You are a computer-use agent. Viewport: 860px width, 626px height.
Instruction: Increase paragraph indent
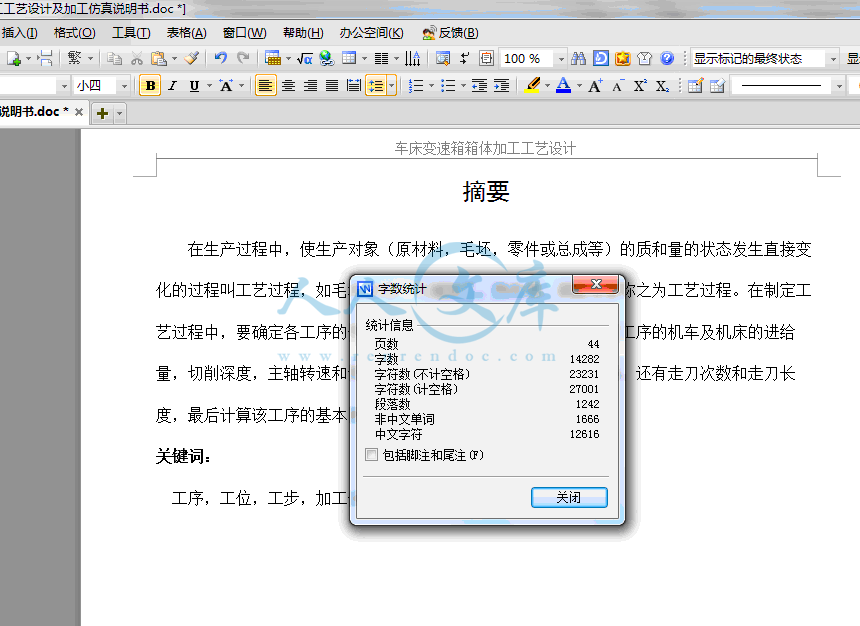click(501, 86)
